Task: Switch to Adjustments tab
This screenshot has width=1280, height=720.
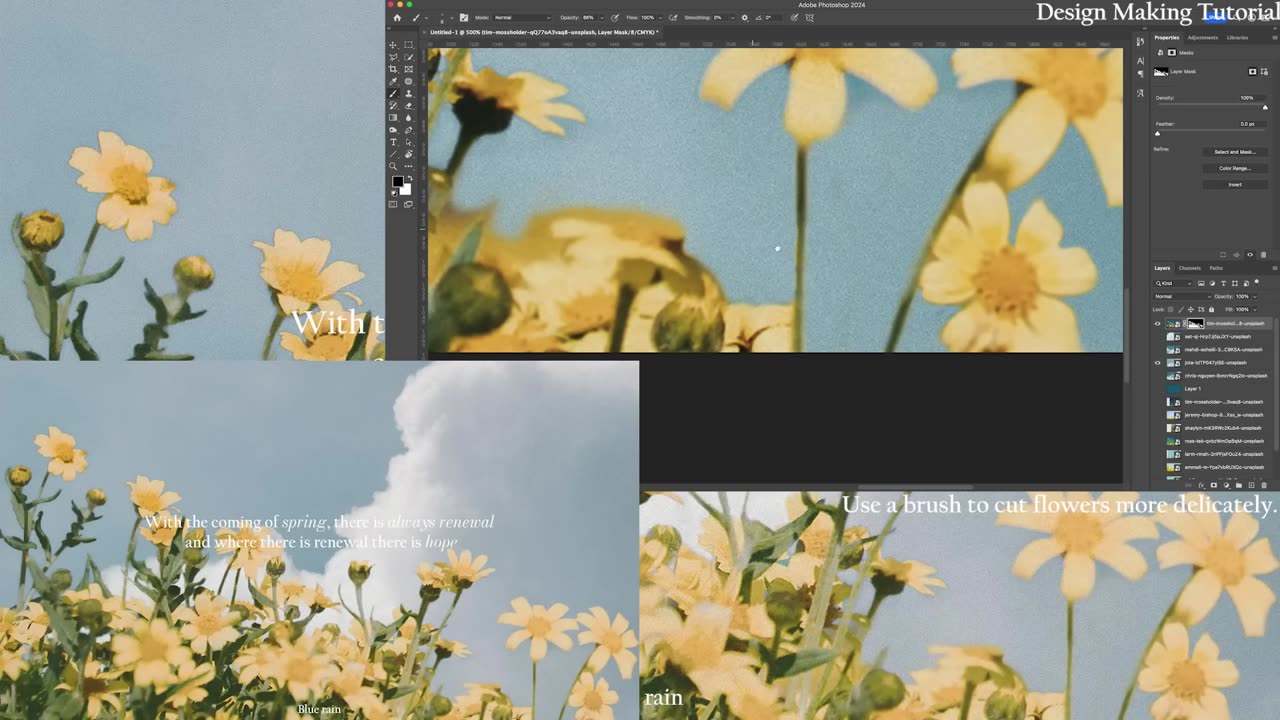Action: tap(1203, 38)
